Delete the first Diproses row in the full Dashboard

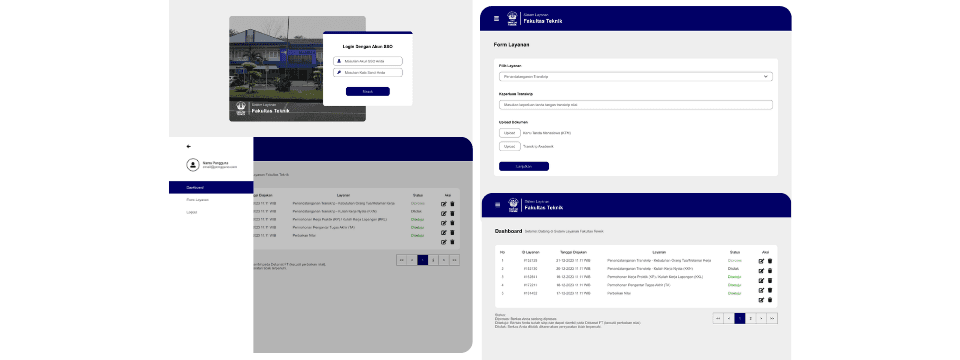tap(770, 261)
